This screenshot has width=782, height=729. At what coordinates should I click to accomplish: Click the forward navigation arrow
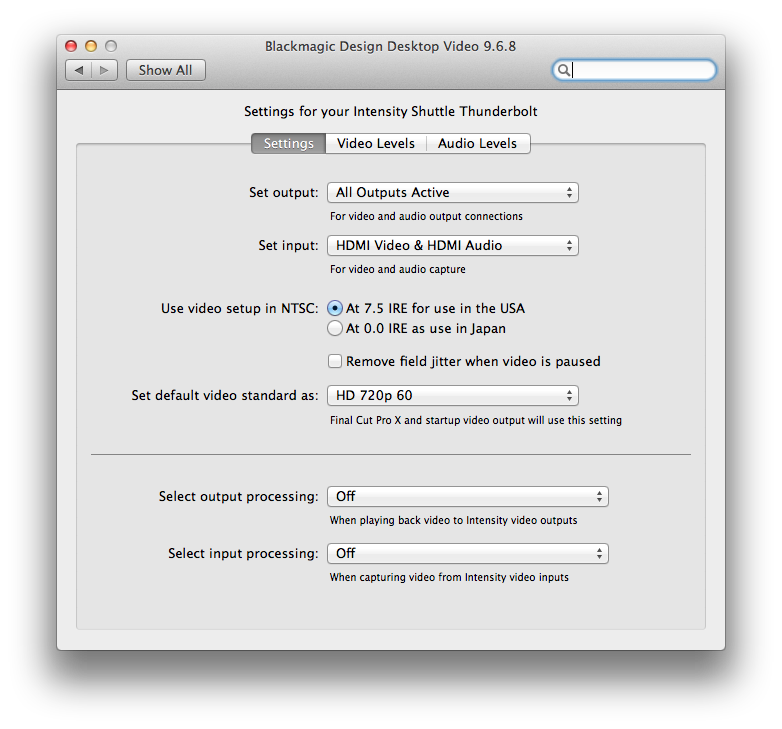click(104, 70)
